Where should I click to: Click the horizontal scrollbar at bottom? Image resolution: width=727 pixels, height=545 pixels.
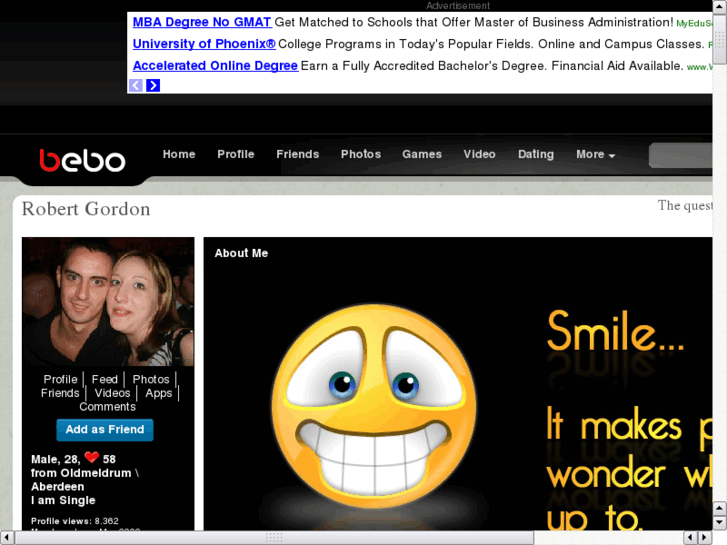click(272, 537)
